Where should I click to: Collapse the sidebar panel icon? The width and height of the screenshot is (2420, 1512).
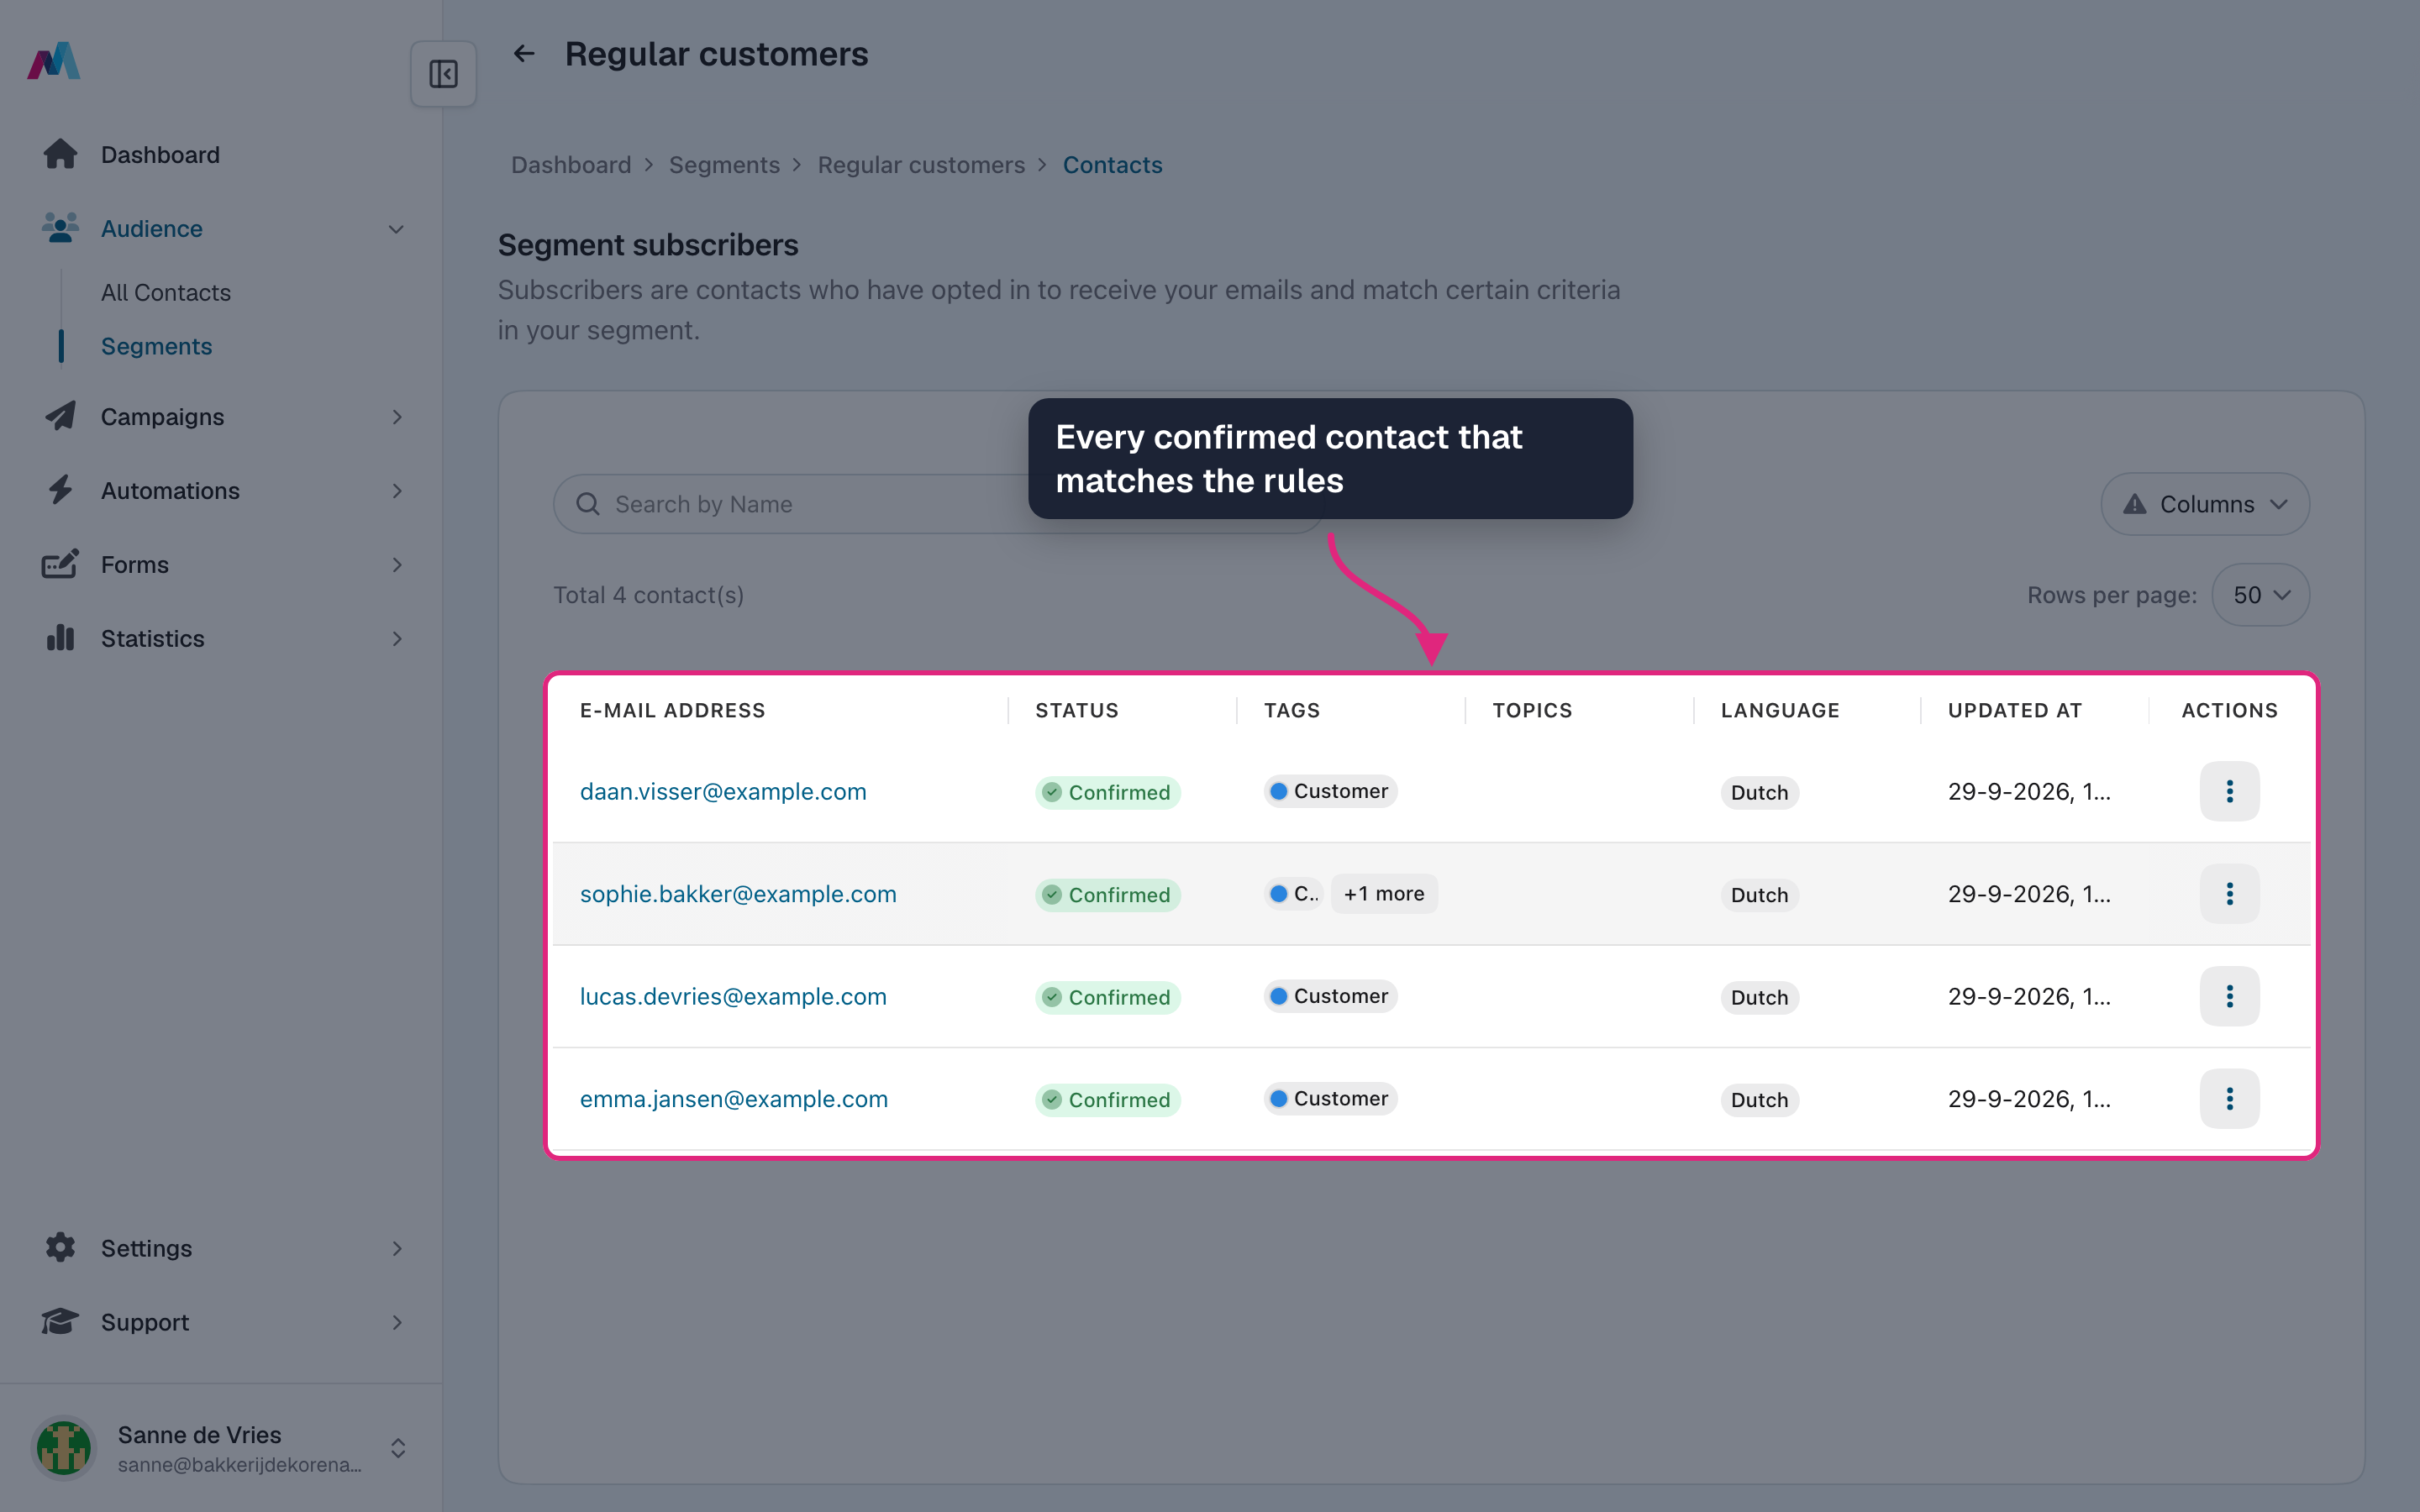(x=443, y=74)
